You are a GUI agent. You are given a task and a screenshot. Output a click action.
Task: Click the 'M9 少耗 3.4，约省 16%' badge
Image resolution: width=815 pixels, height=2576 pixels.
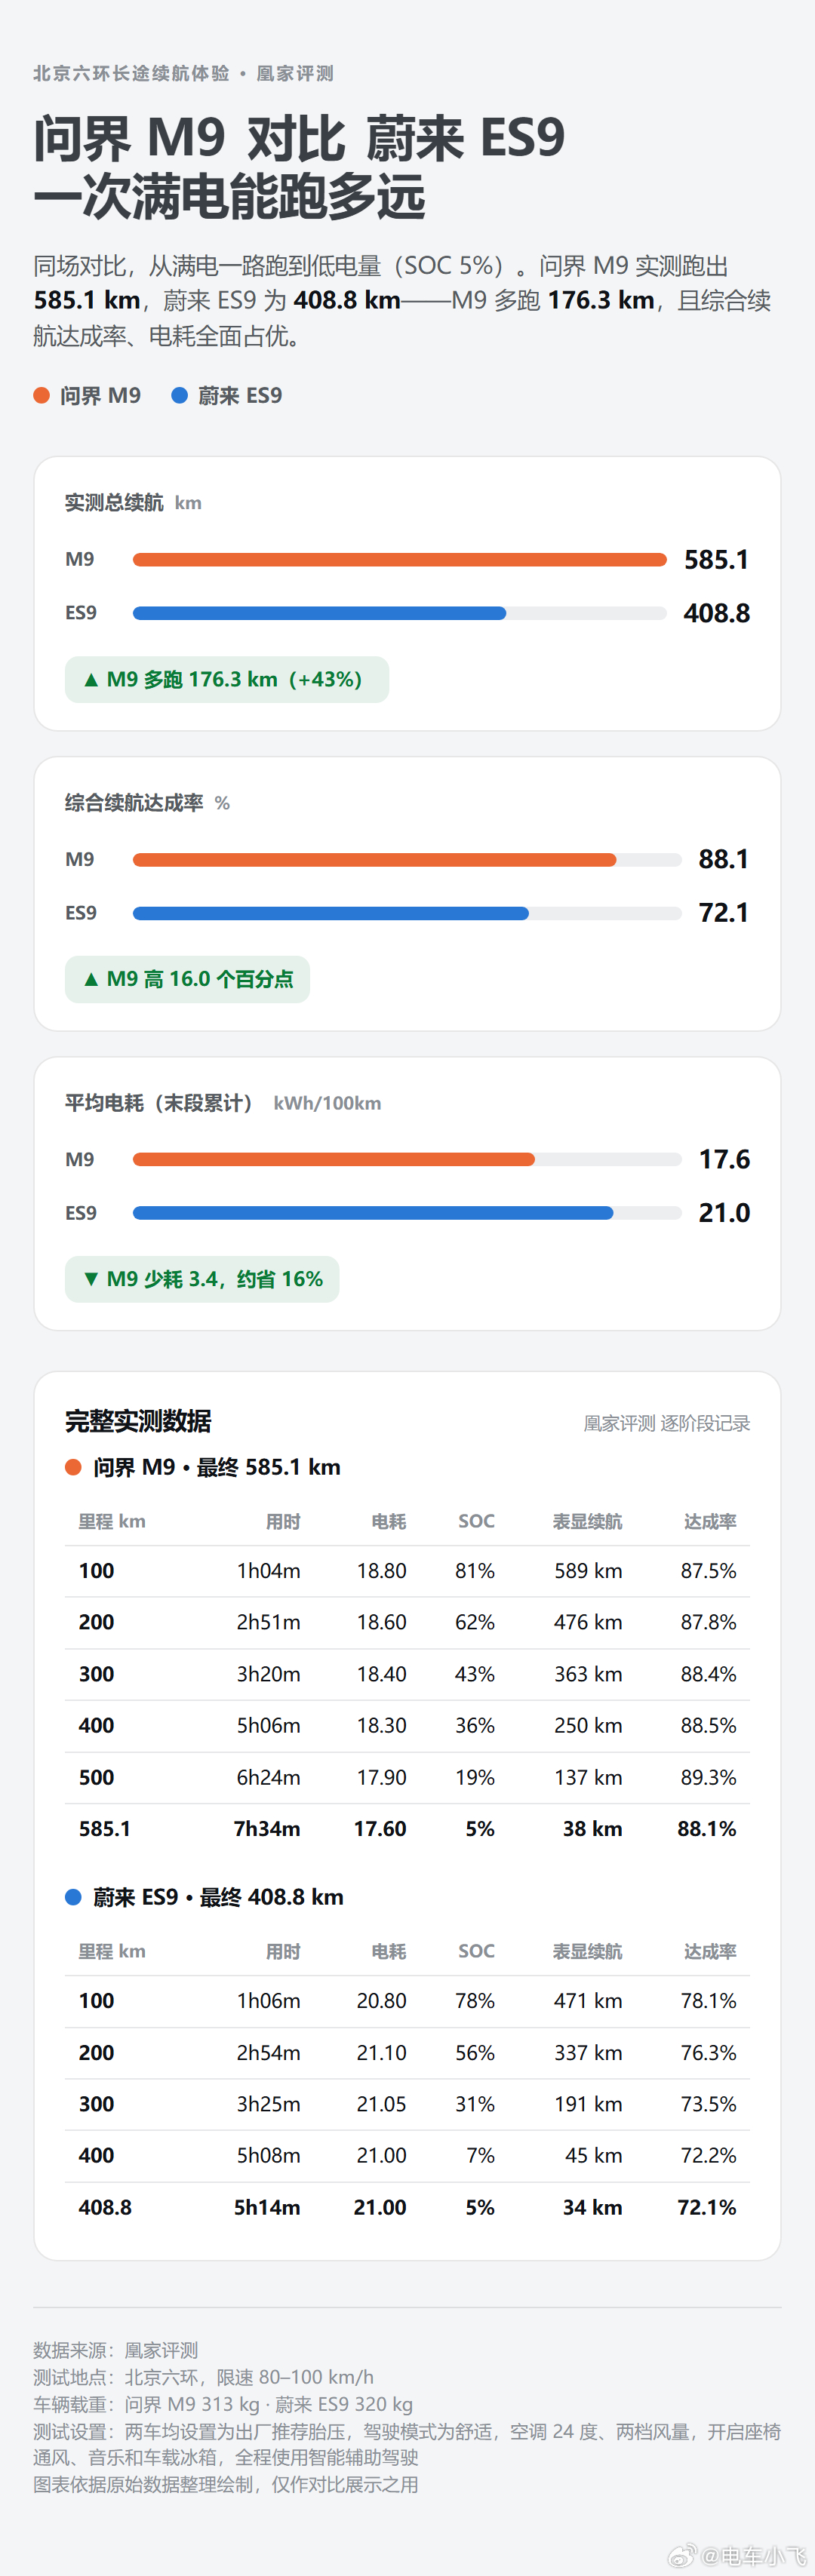pyautogui.click(x=202, y=1279)
